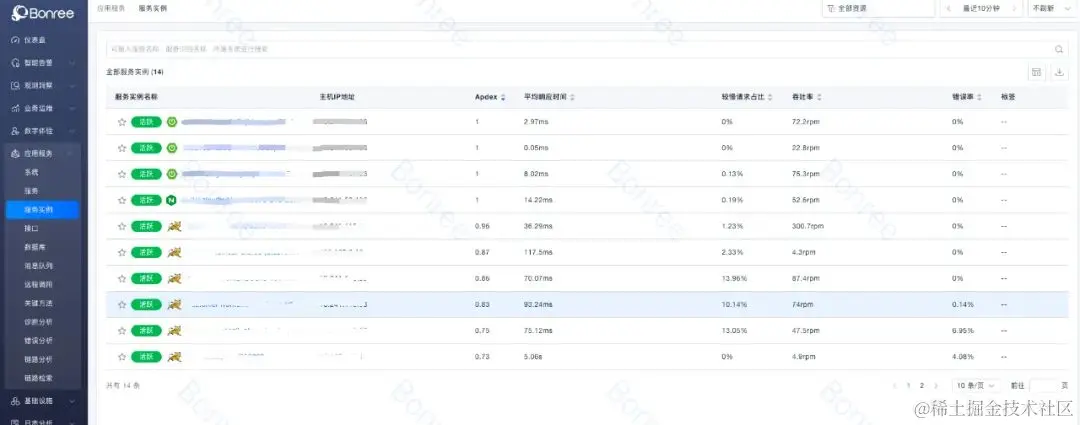The width and height of the screenshot is (1080, 425).
Task: Click the 业务监控 chart icon in sidebar
Action: click(16, 108)
